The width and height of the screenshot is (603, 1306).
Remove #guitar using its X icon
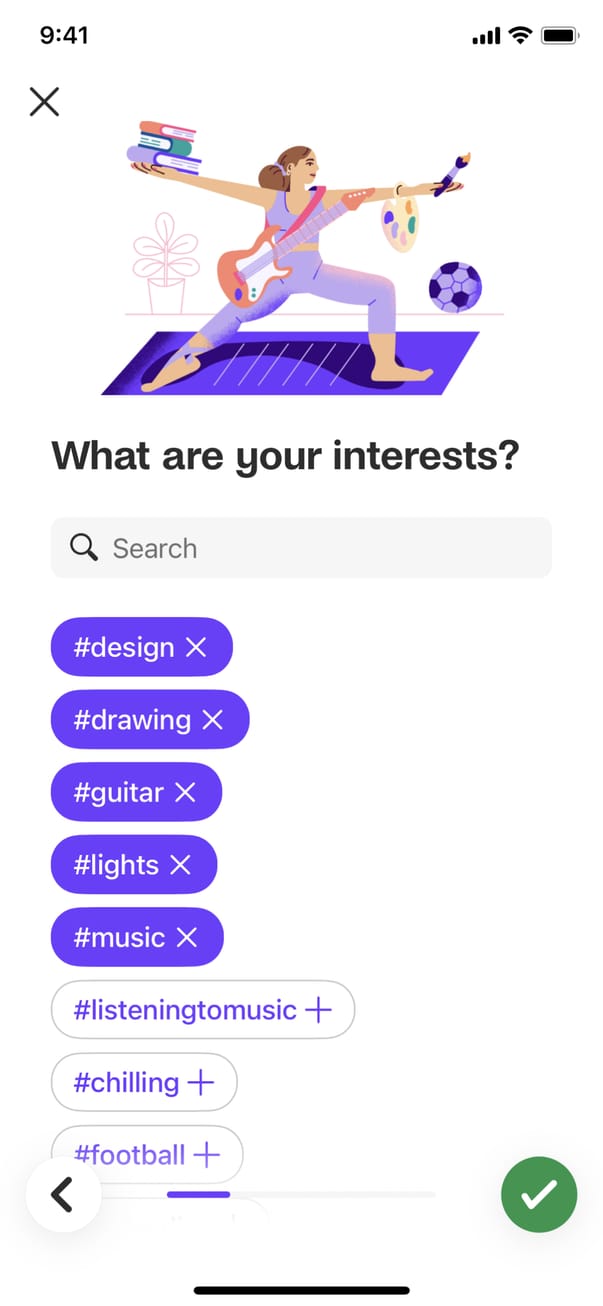tap(185, 793)
